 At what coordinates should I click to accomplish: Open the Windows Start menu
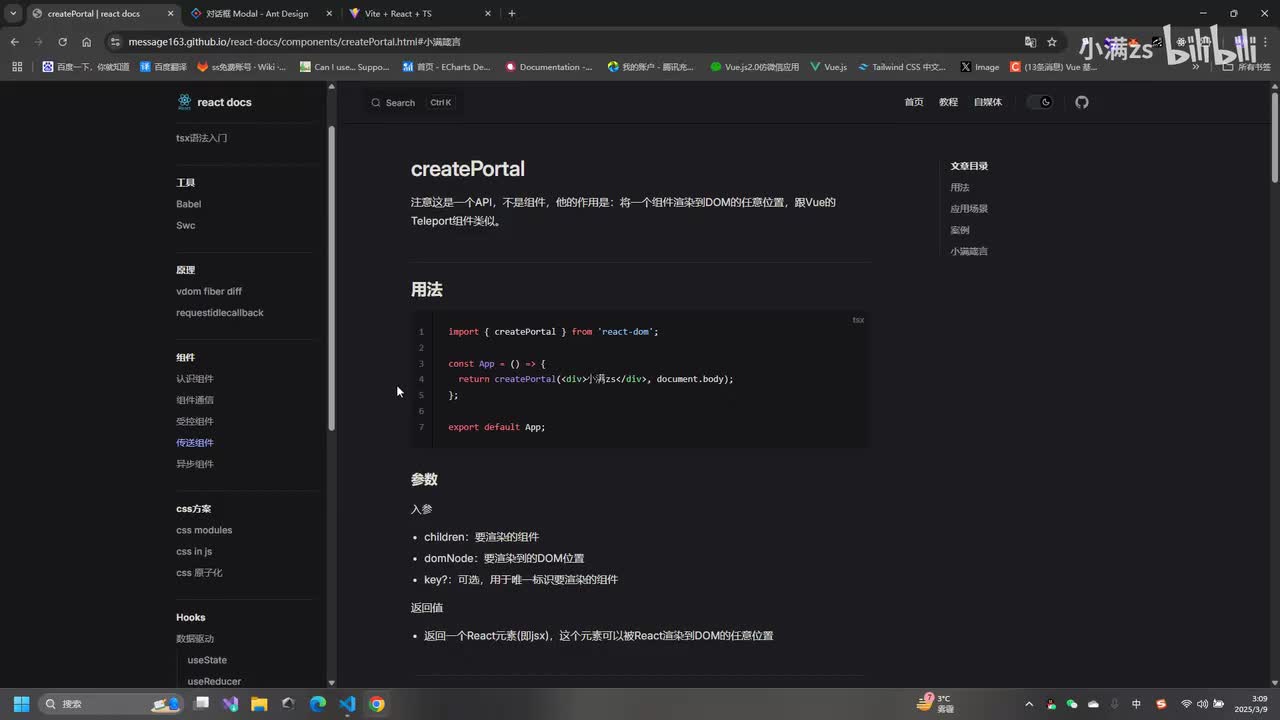click(x=21, y=704)
